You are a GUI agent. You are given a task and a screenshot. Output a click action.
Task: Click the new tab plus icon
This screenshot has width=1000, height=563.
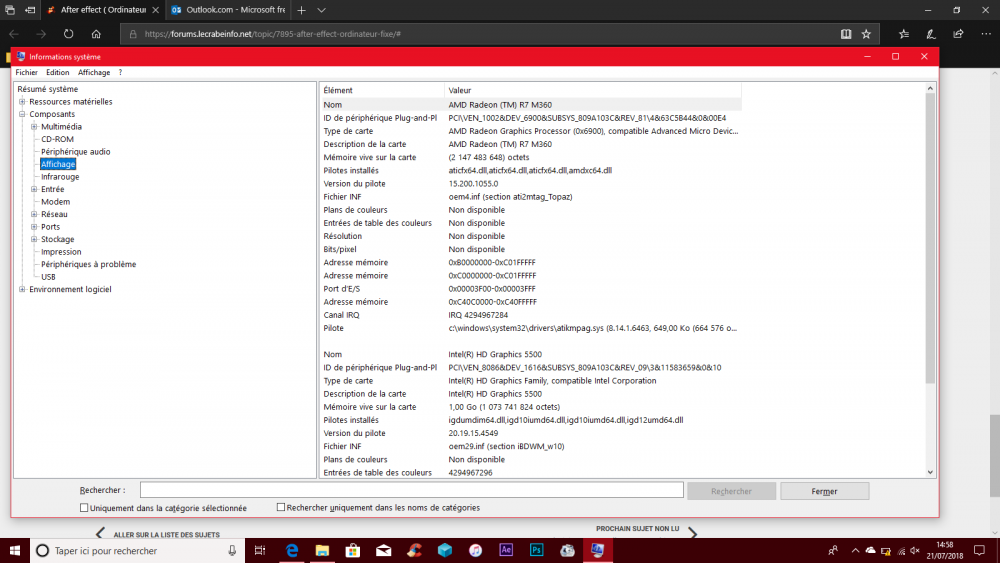(x=302, y=10)
